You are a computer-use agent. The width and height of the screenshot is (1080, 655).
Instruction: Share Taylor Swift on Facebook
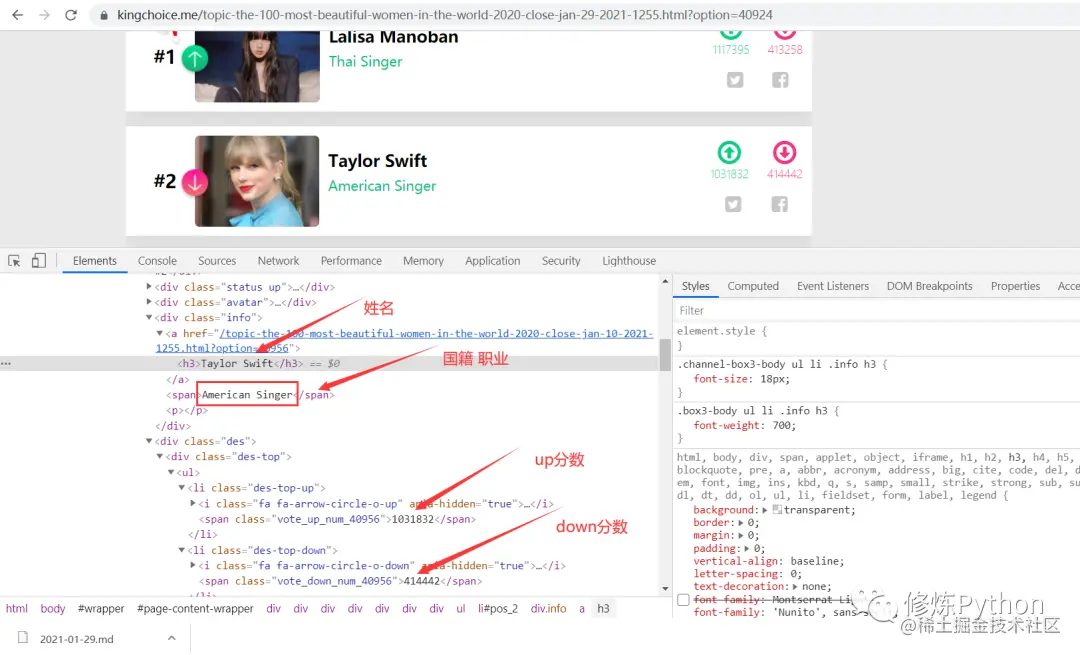point(780,204)
